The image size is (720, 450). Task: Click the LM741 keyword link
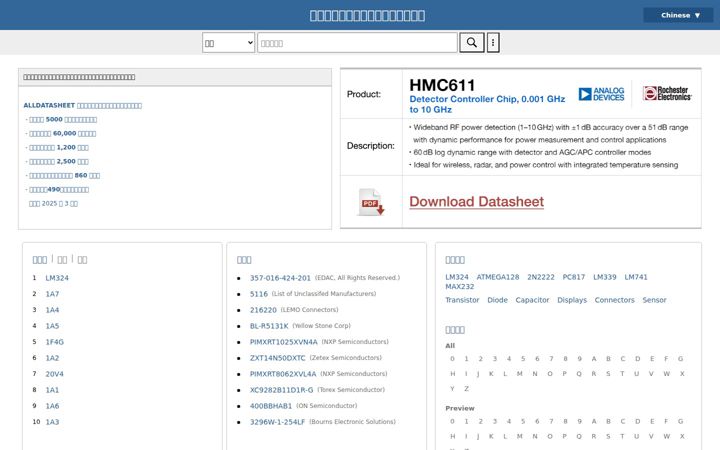tap(636, 277)
